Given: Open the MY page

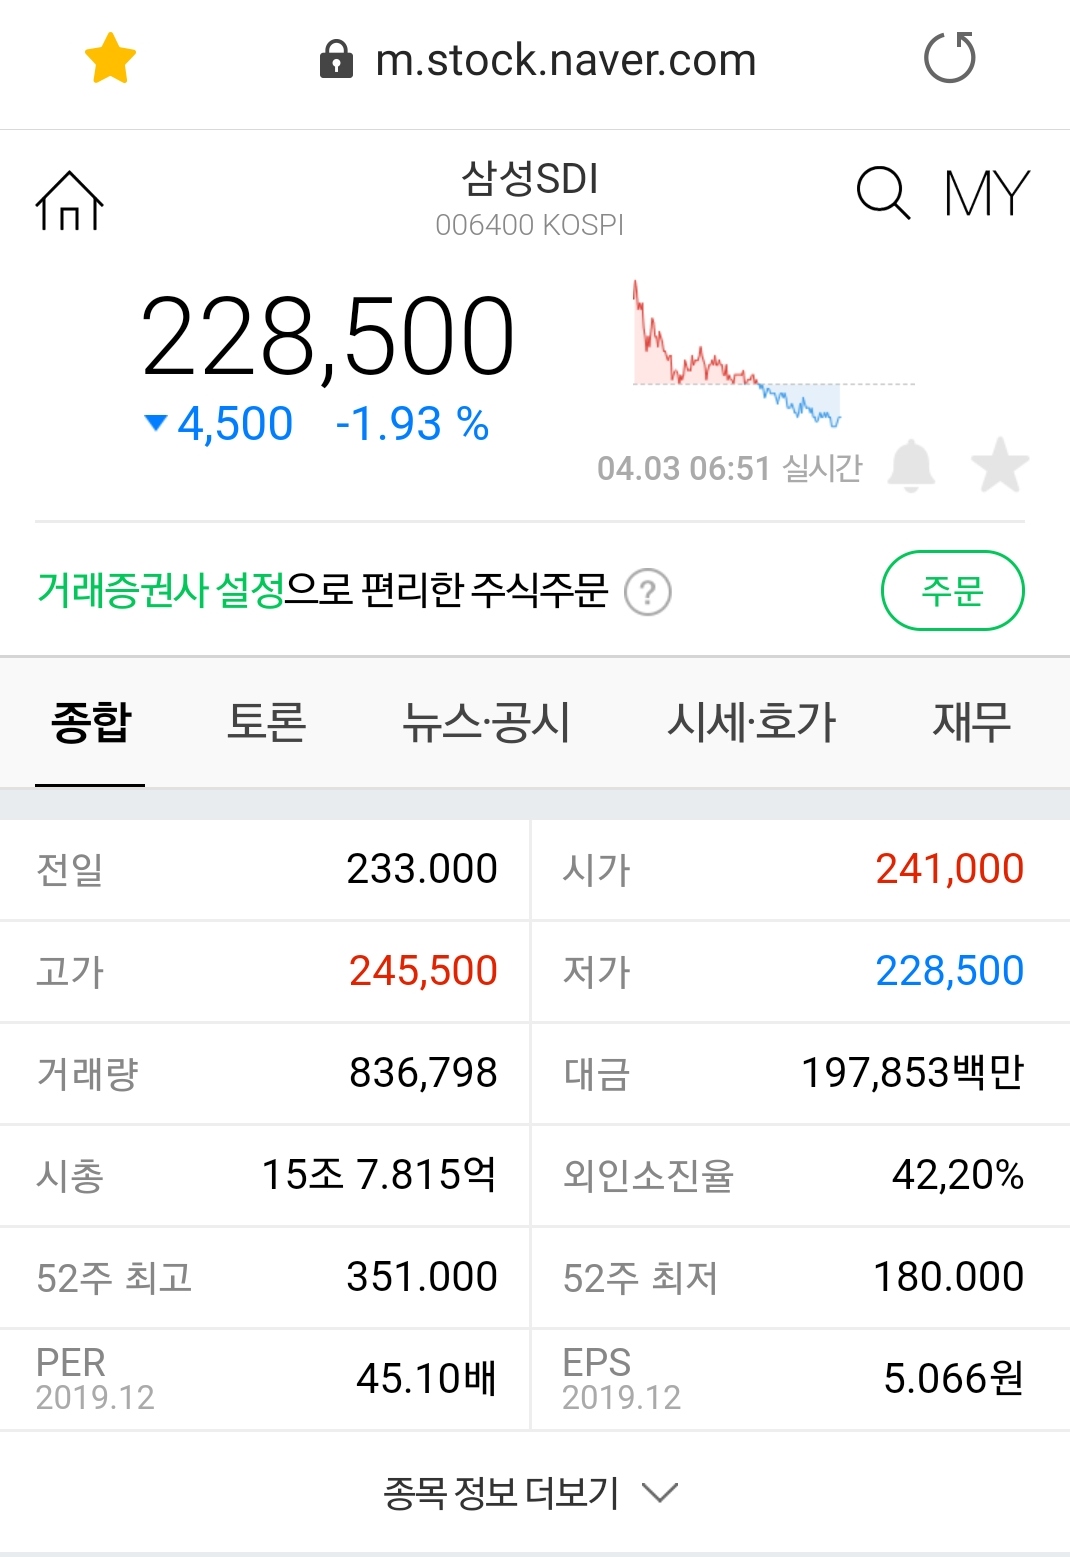Looking at the screenshot, I should click(986, 193).
